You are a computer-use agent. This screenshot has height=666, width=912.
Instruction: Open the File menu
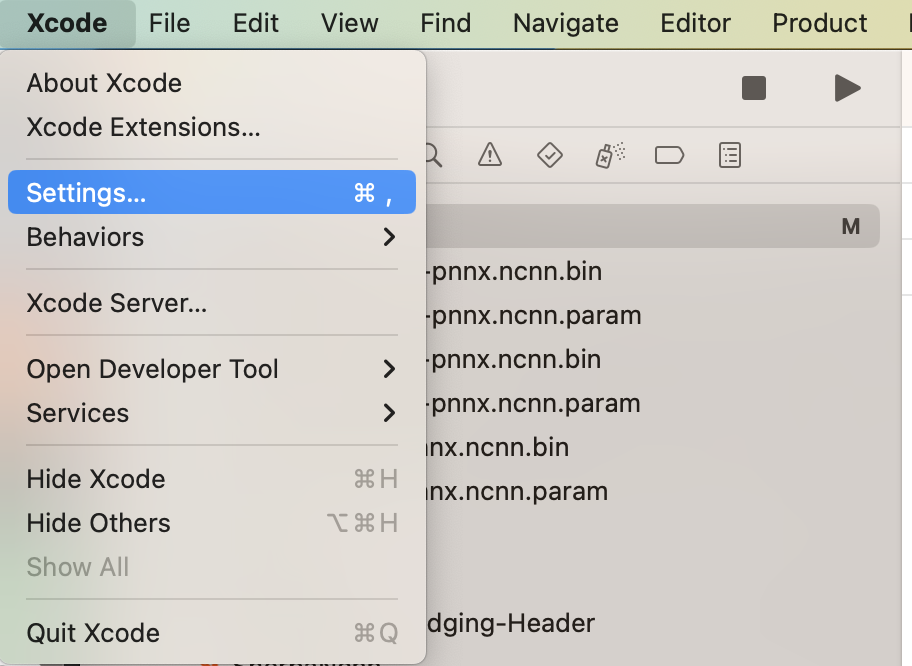click(x=169, y=23)
